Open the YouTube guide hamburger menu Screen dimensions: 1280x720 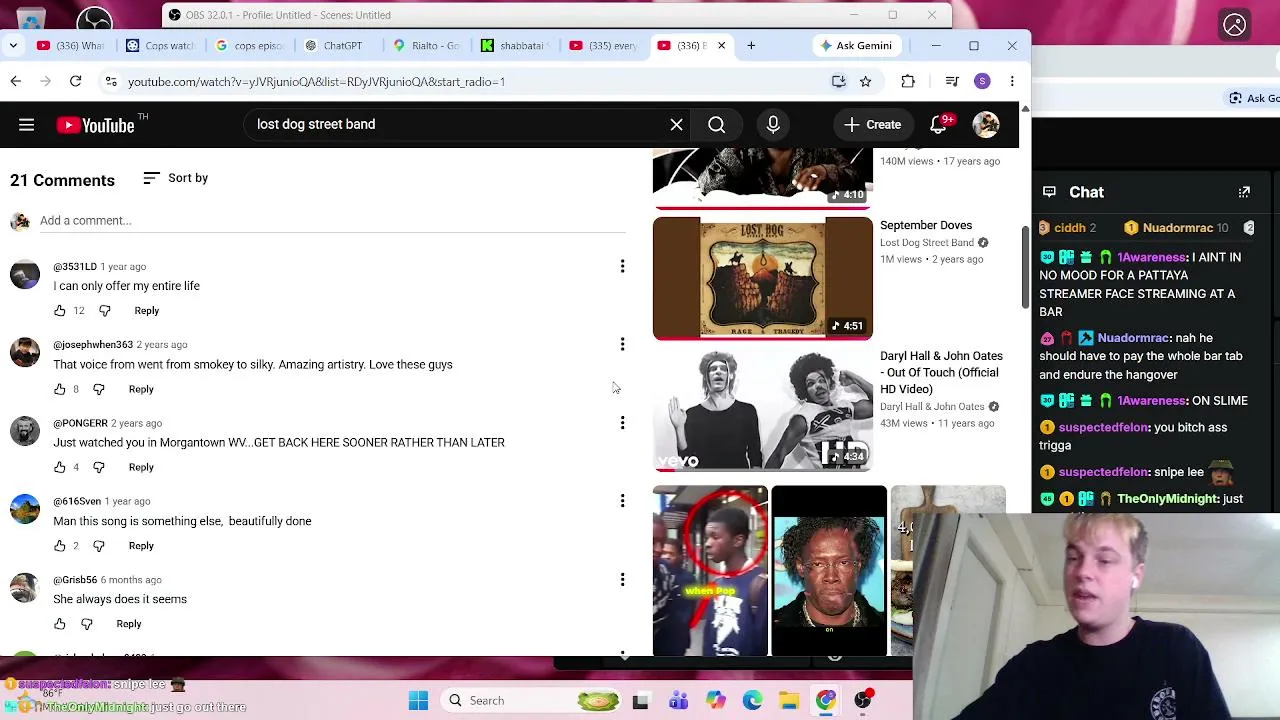[27, 125]
